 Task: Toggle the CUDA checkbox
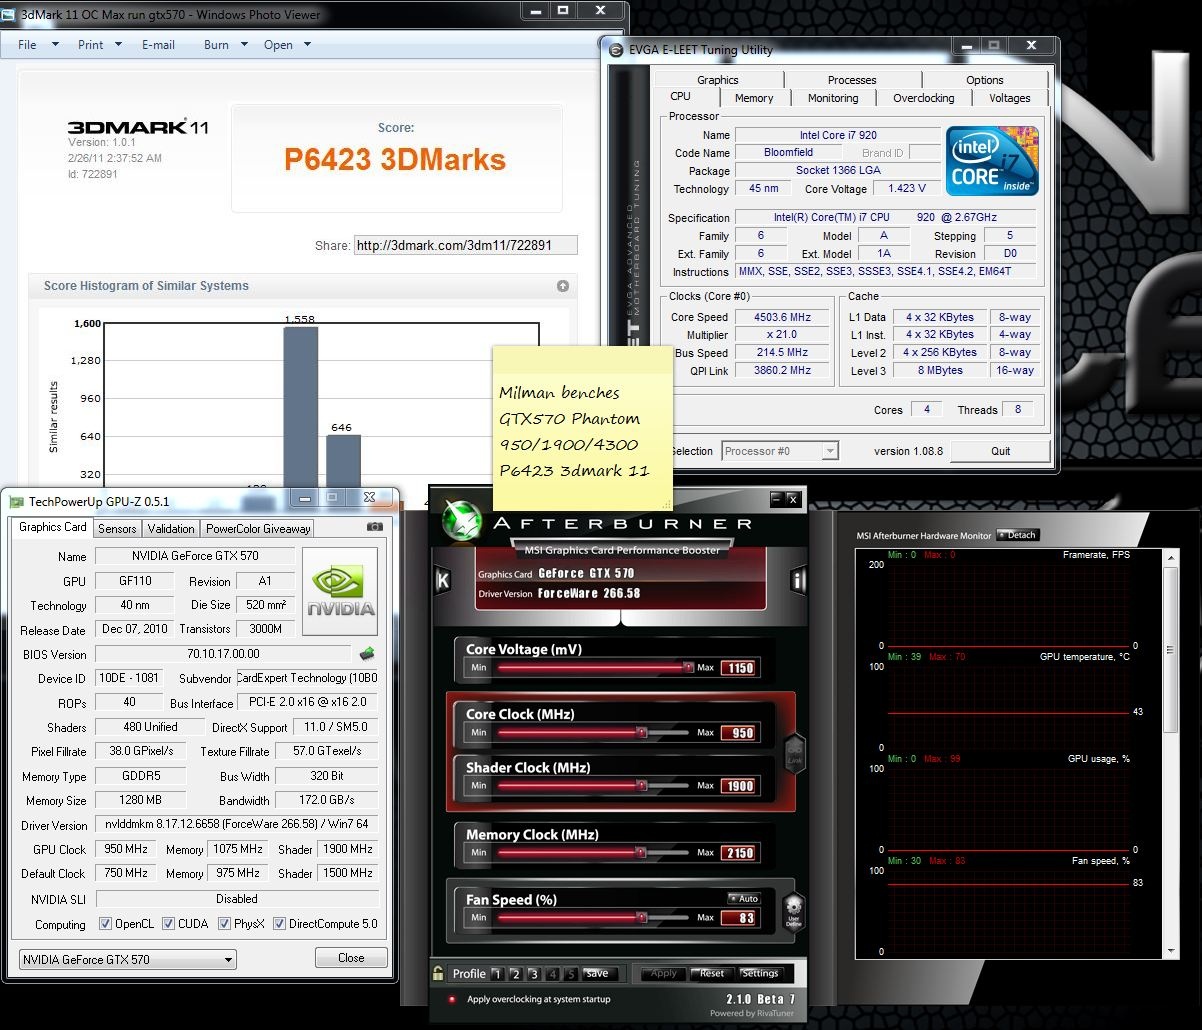[169, 924]
